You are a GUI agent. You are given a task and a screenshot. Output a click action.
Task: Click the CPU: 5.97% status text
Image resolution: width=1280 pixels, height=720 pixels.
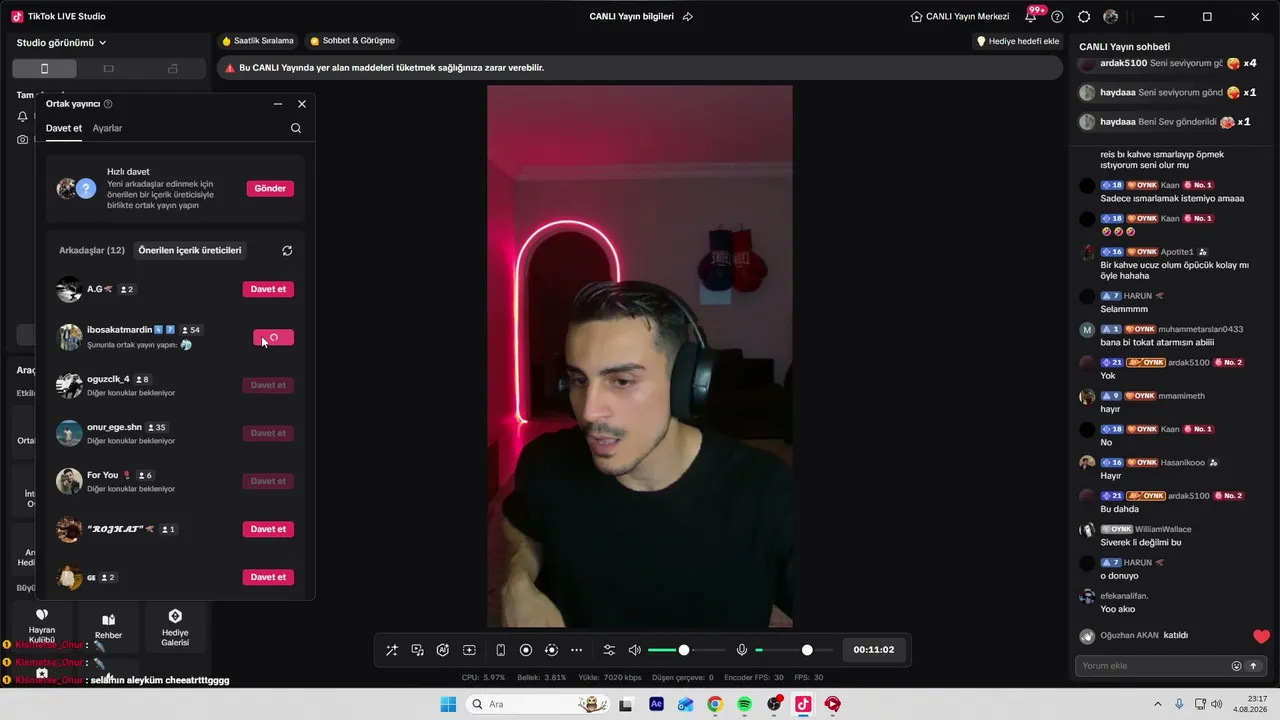tap(483, 677)
